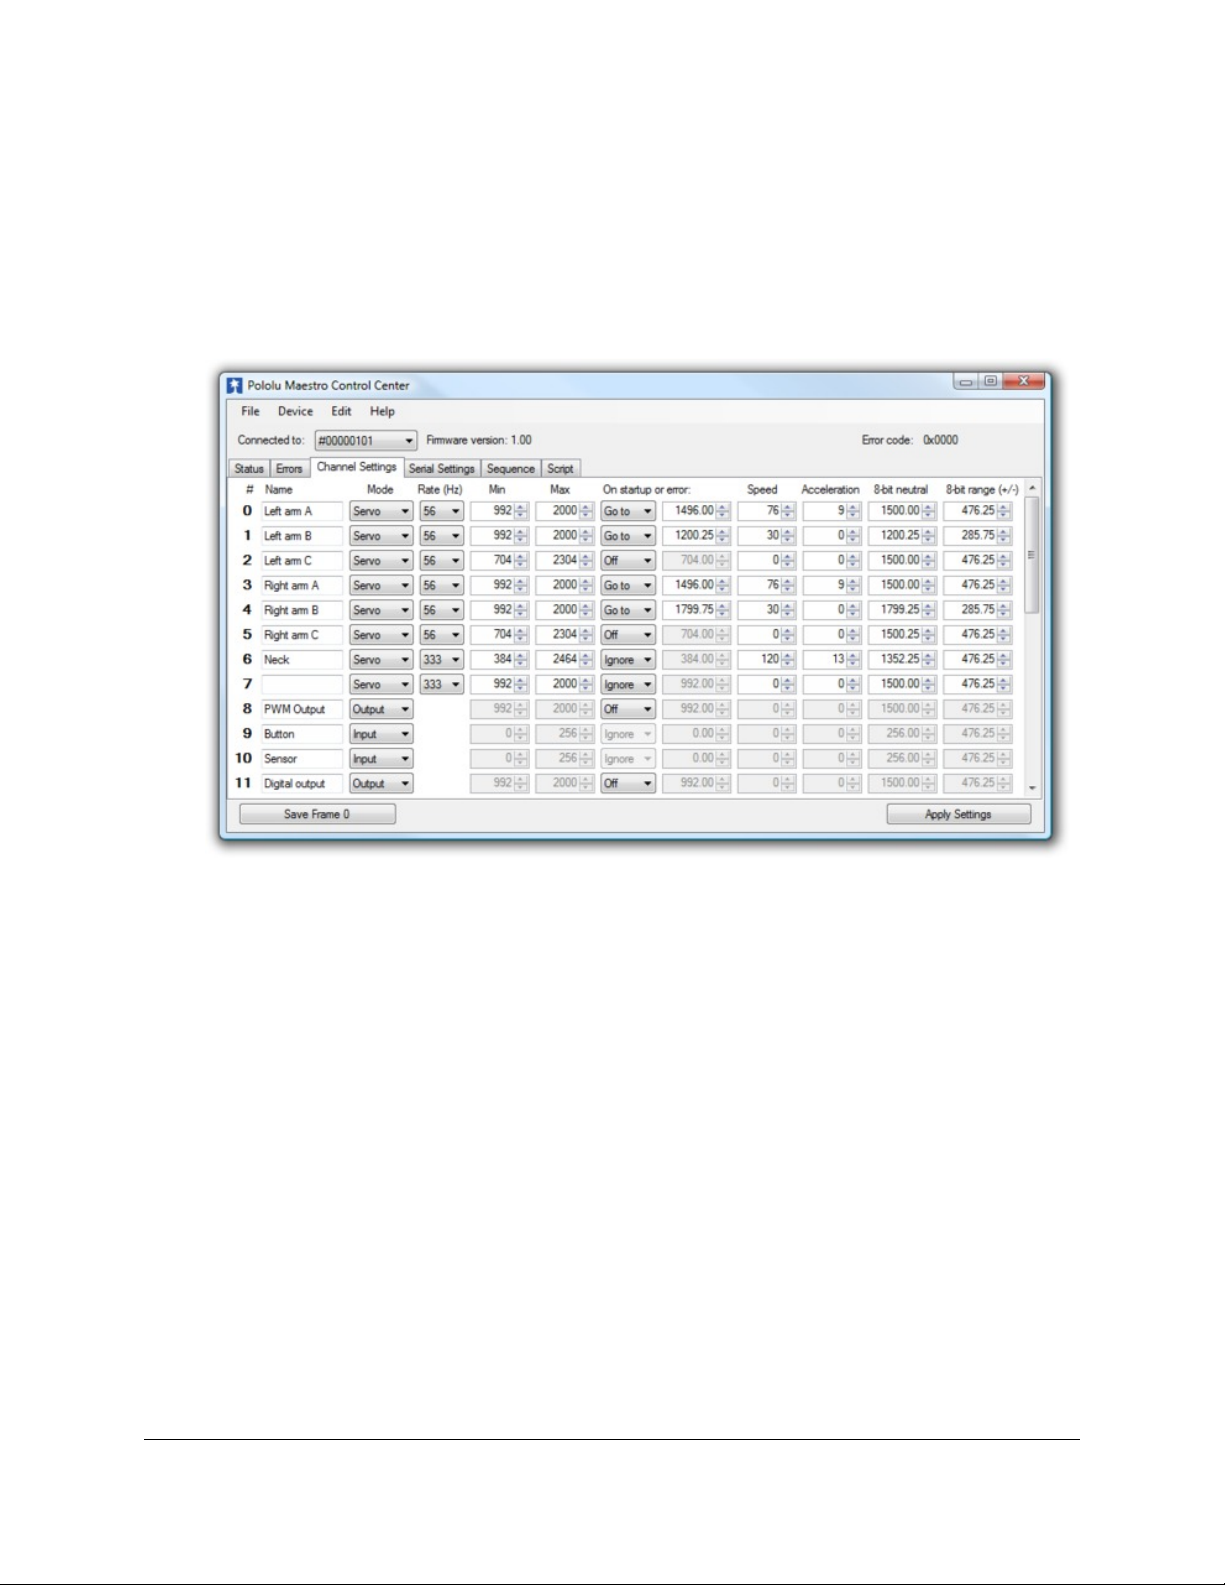The image size is (1225, 1585).
Task: Open the Device menu
Action: pyautogui.click(x=295, y=411)
